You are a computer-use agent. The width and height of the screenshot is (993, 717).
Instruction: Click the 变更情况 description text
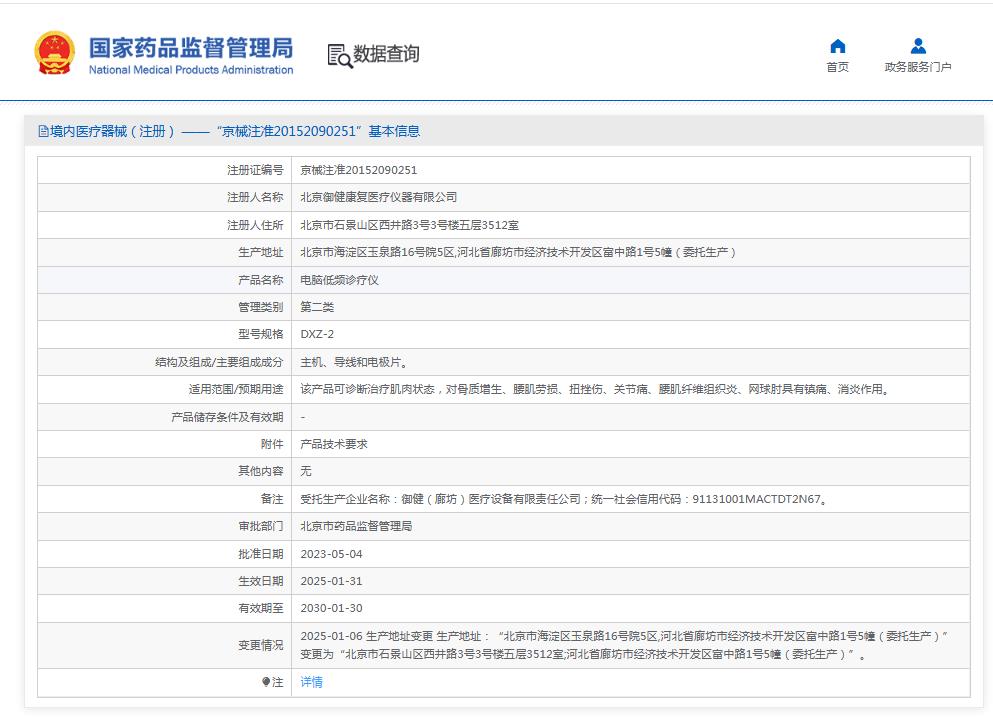tap(500, 645)
